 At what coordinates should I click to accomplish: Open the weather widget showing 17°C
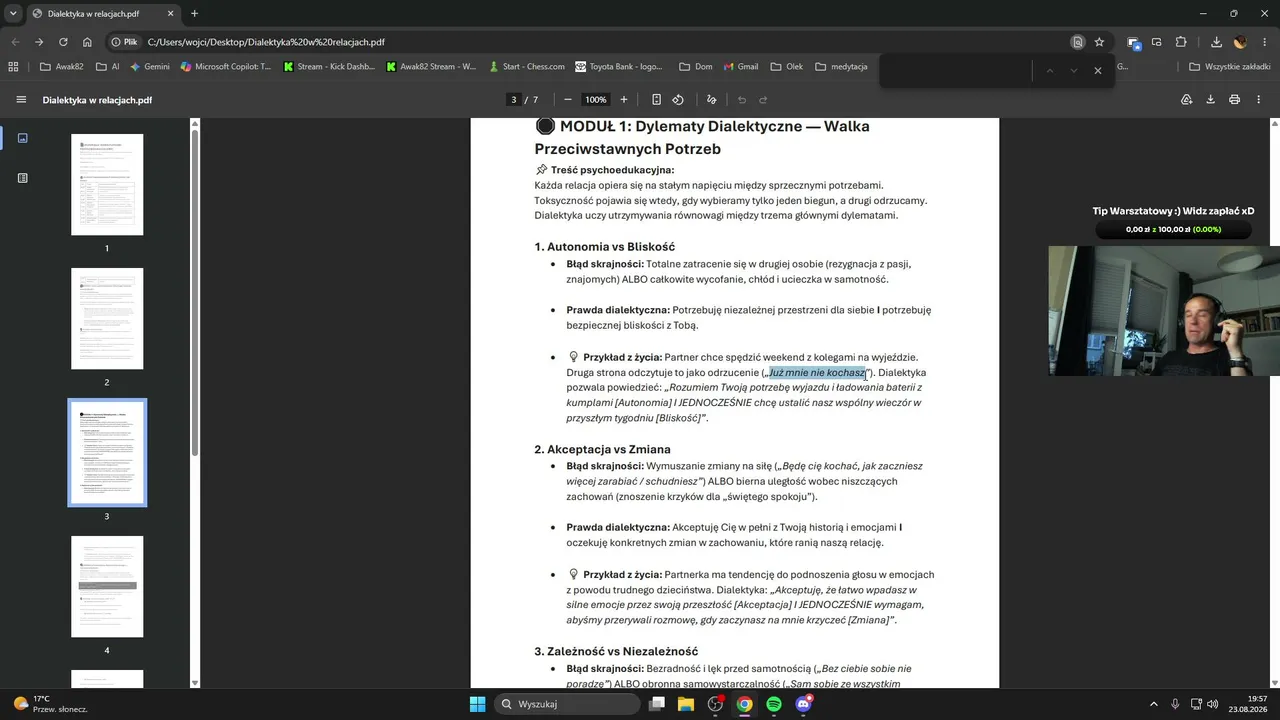point(50,704)
